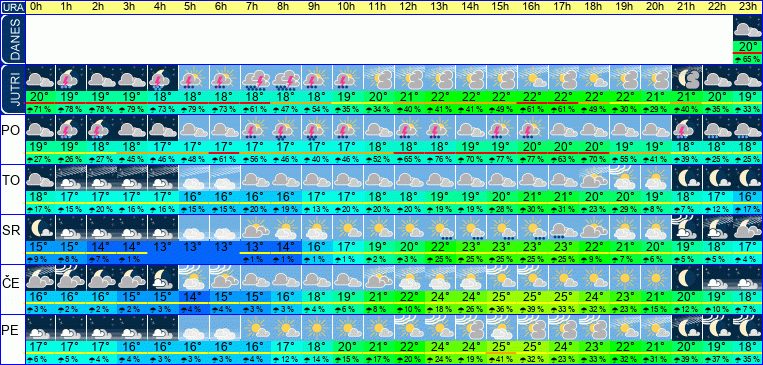Image resolution: width=763 pixels, height=365 pixels.
Task: Click Monday's 21h night thunderstorm icon
Action: point(686,128)
